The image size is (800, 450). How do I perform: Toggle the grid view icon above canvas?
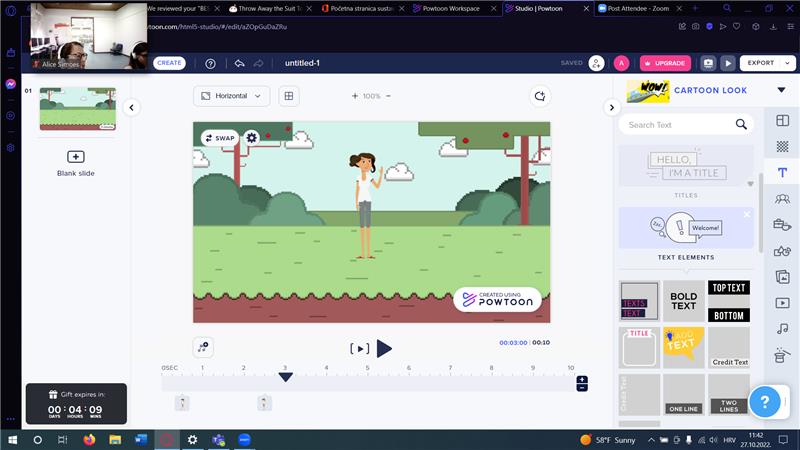click(289, 96)
